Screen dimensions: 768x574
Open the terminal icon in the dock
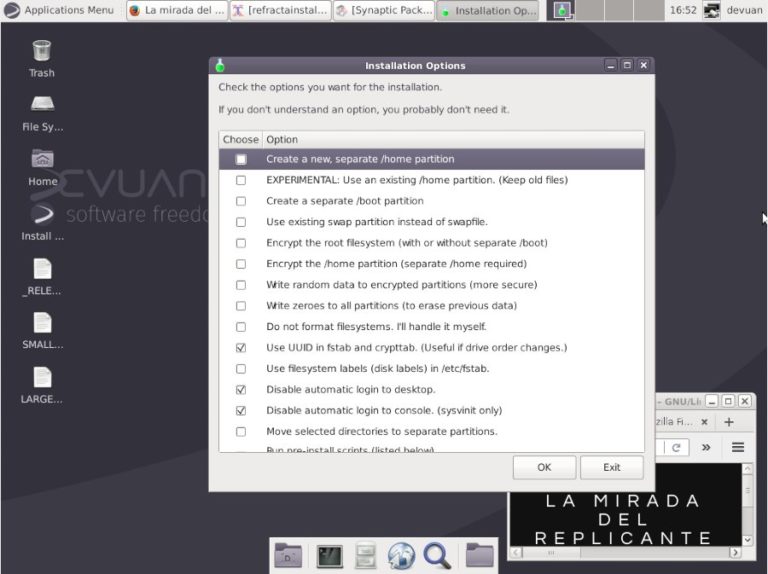(330, 556)
